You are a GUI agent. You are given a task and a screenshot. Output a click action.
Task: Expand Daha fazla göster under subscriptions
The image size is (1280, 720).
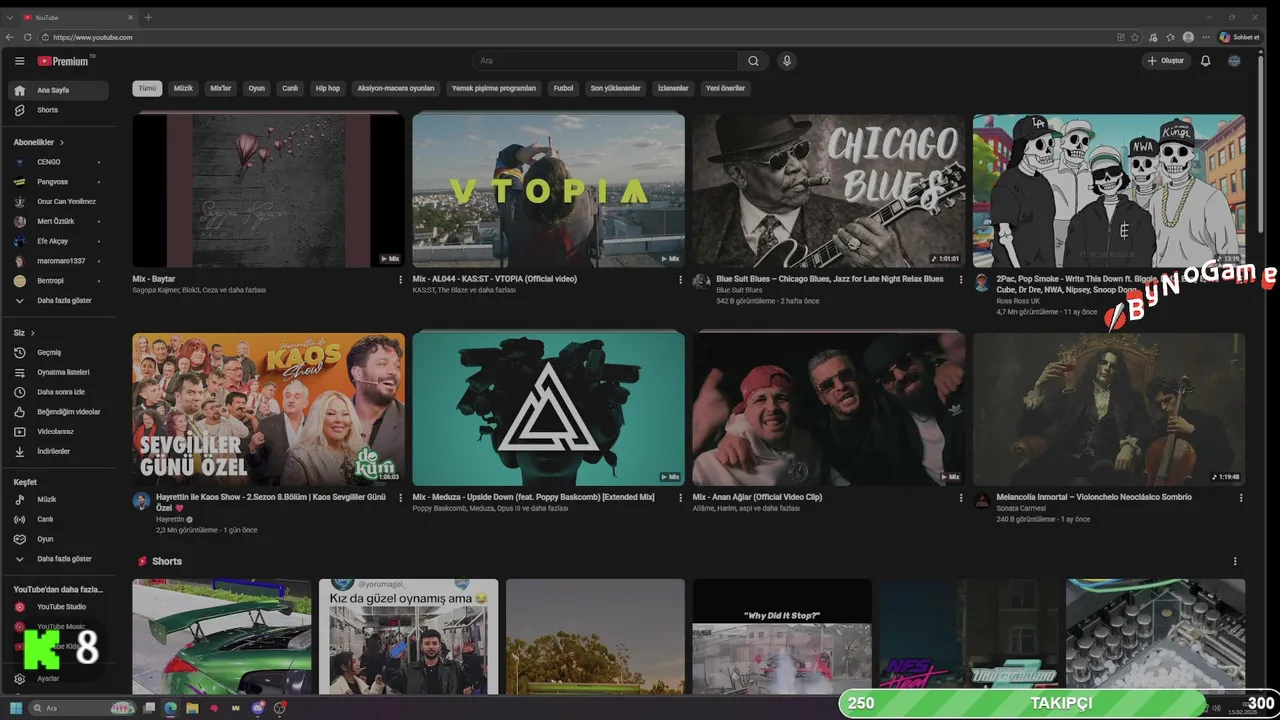pyautogui.click(x=58, y=301)
